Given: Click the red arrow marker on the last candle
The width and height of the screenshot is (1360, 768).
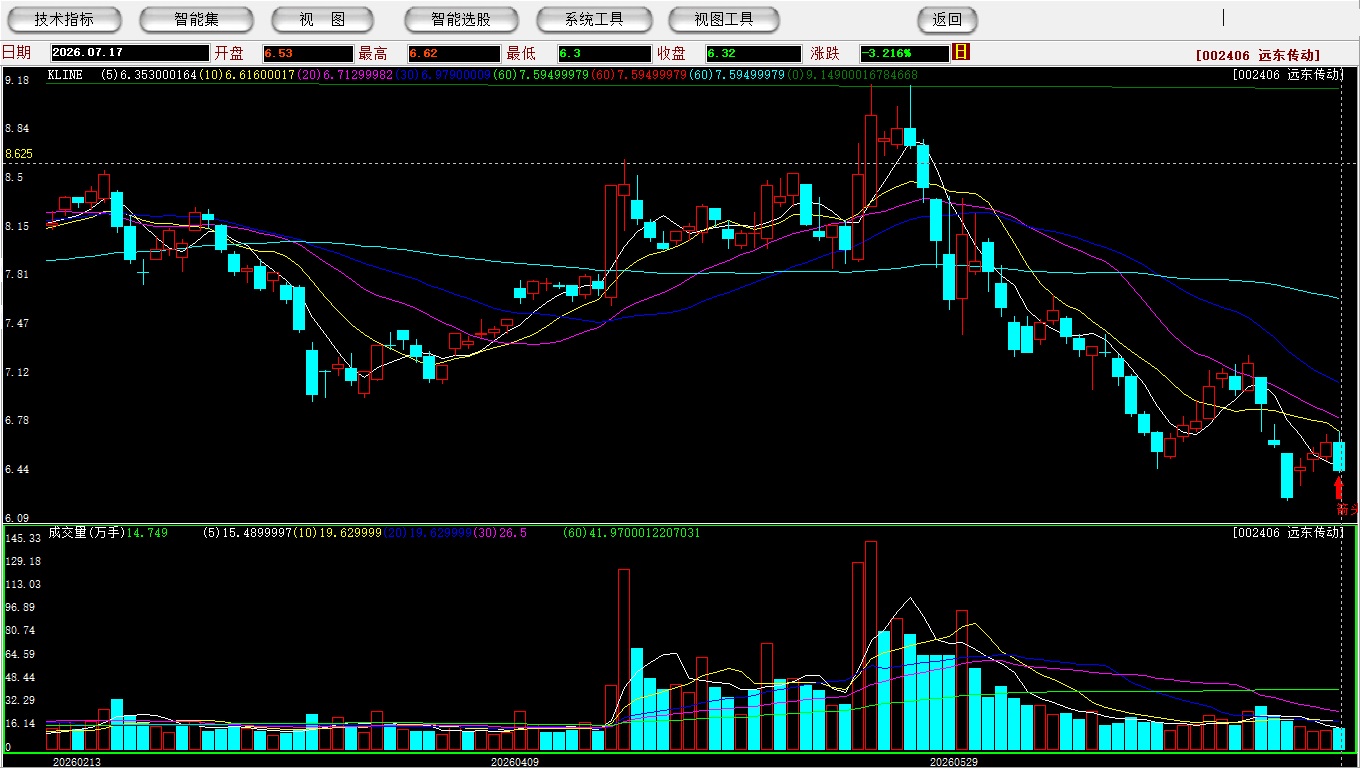Looking at the screenshot, I should click(x=1339, y=488).
